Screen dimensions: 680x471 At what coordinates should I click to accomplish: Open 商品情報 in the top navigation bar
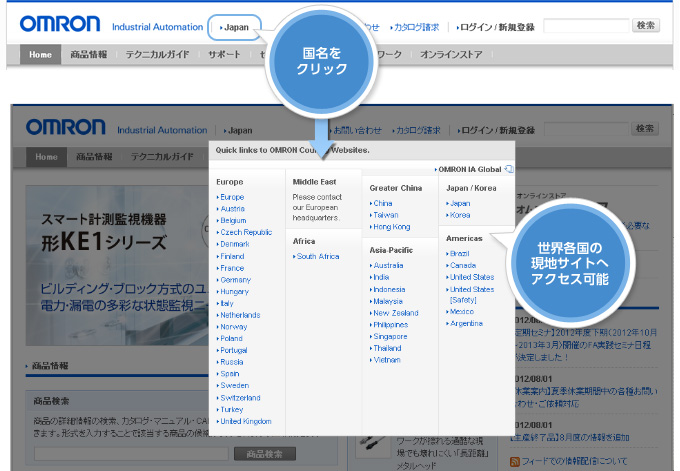point(88,55)
